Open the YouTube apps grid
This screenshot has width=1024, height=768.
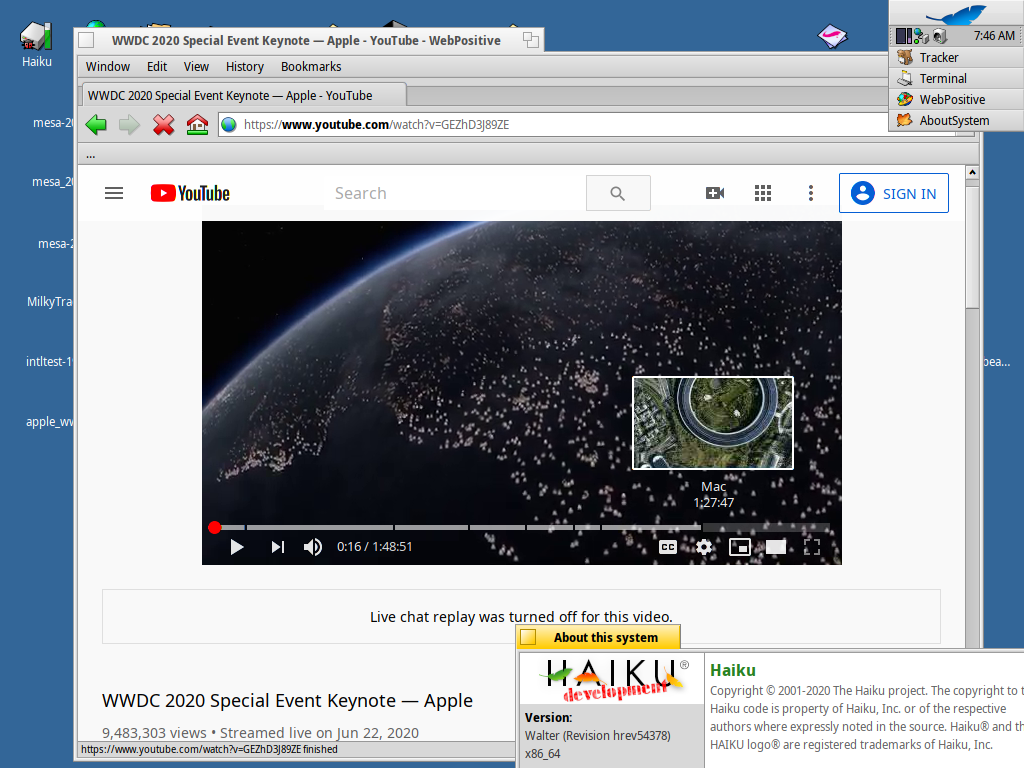coord(763,193)
